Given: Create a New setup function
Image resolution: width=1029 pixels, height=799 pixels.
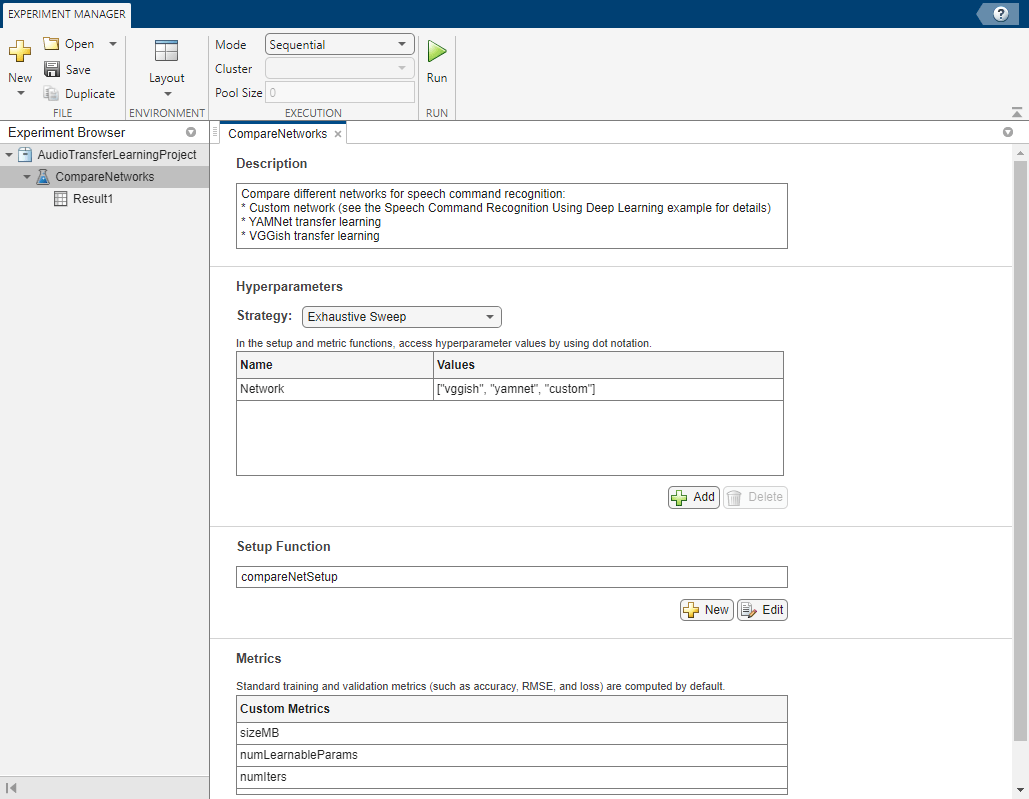Looking at the screenshot, I should (706, 610).
